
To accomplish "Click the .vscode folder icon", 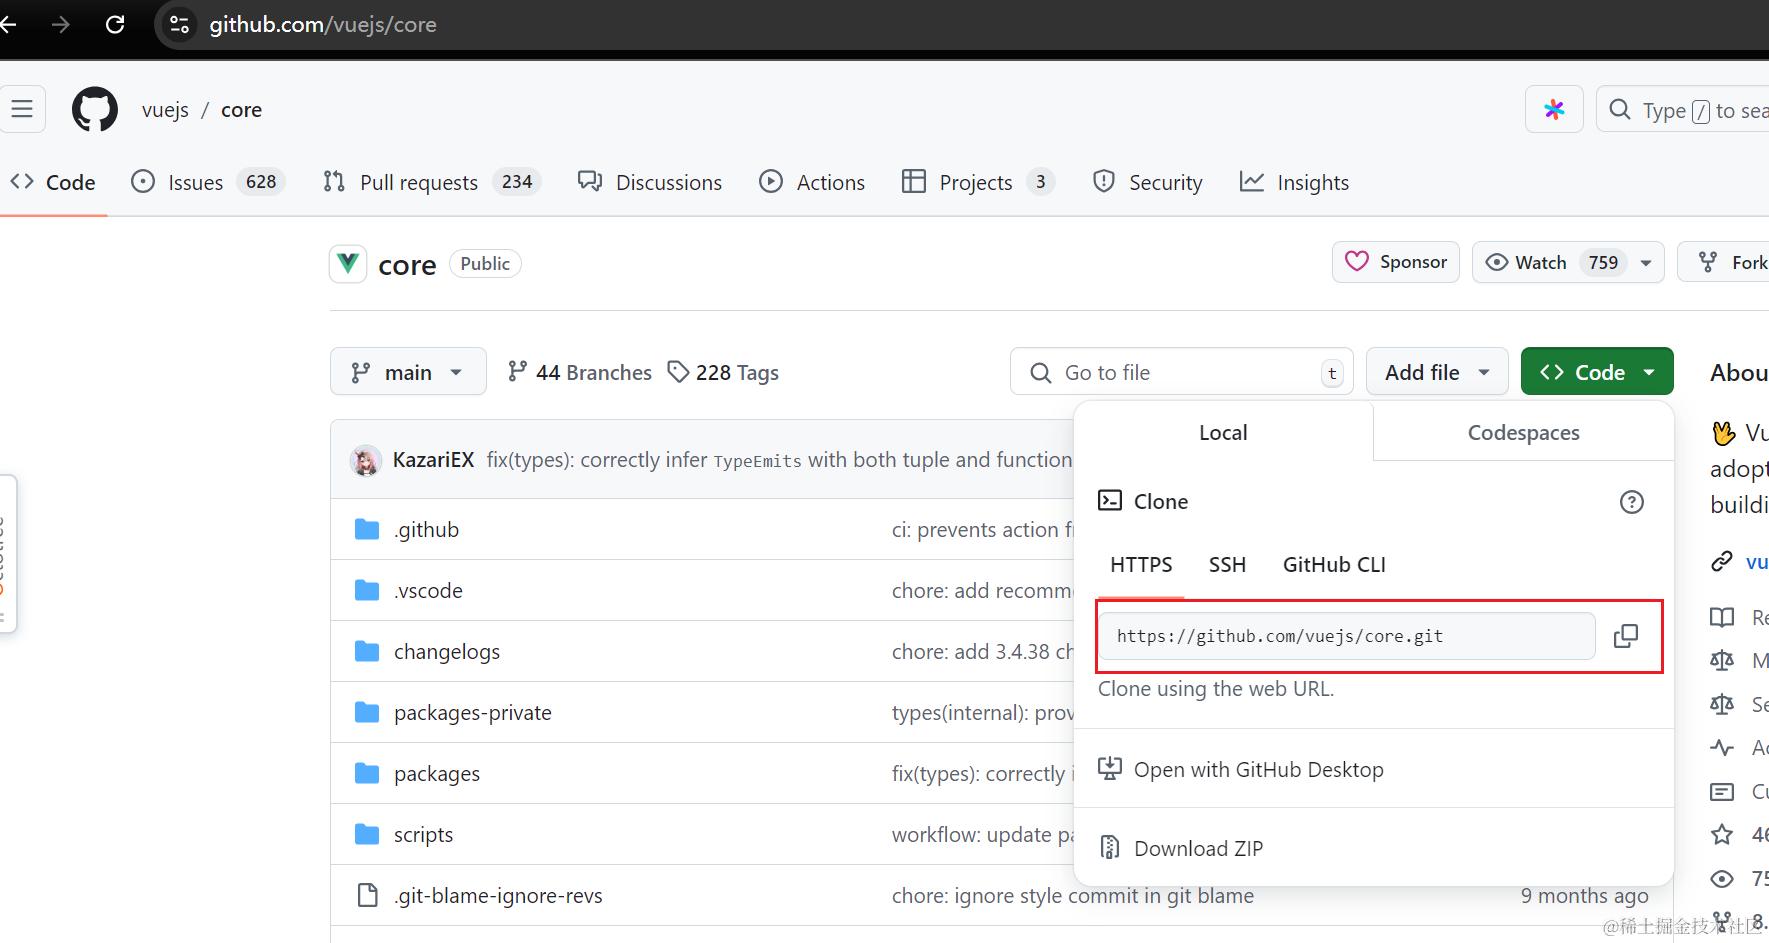I will coord(367,590).
